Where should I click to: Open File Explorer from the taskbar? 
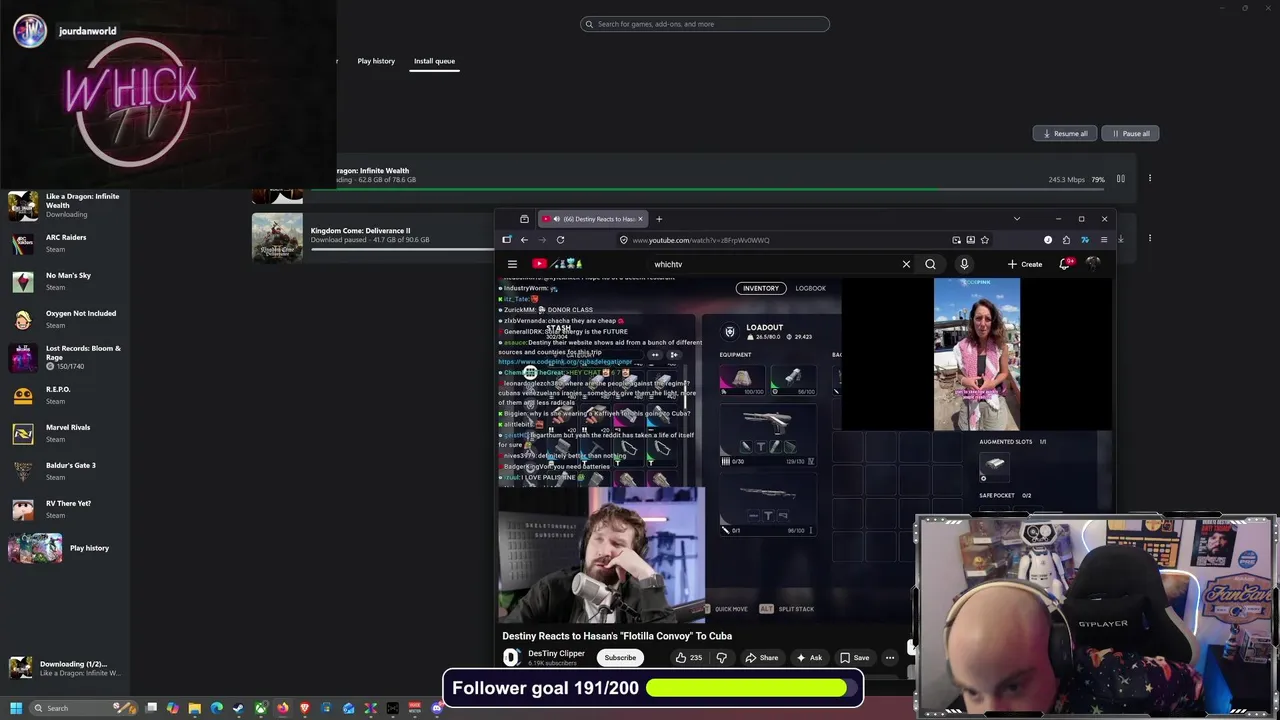[x=195, y=708]
